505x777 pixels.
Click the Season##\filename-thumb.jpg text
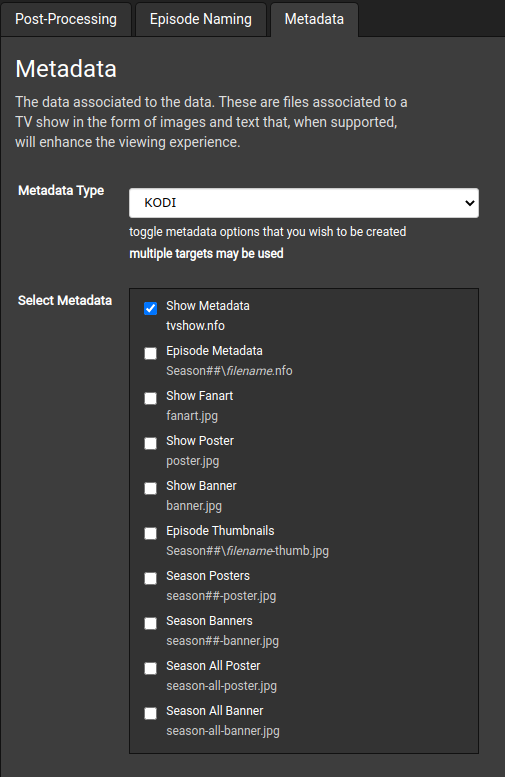tap(247, 551)
